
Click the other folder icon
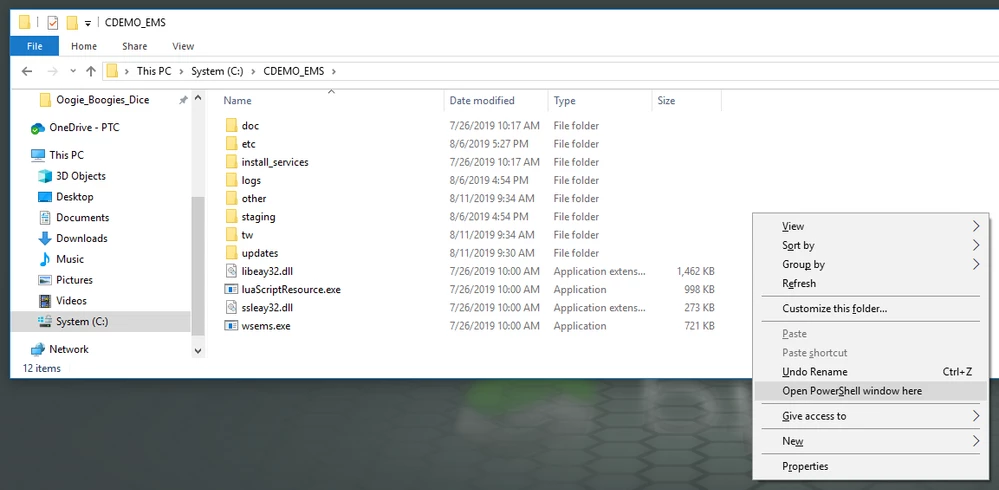[x=231, y=198]
